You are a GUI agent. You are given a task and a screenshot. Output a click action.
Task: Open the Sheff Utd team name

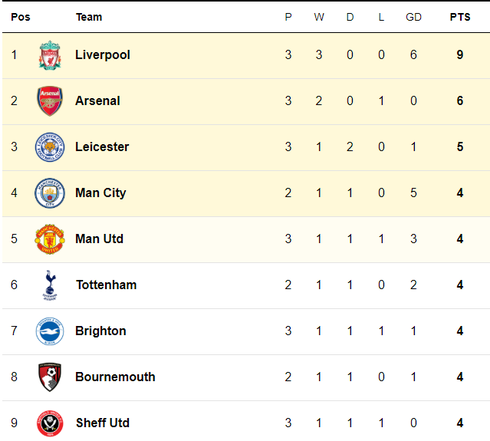click(x=102, y=423)
